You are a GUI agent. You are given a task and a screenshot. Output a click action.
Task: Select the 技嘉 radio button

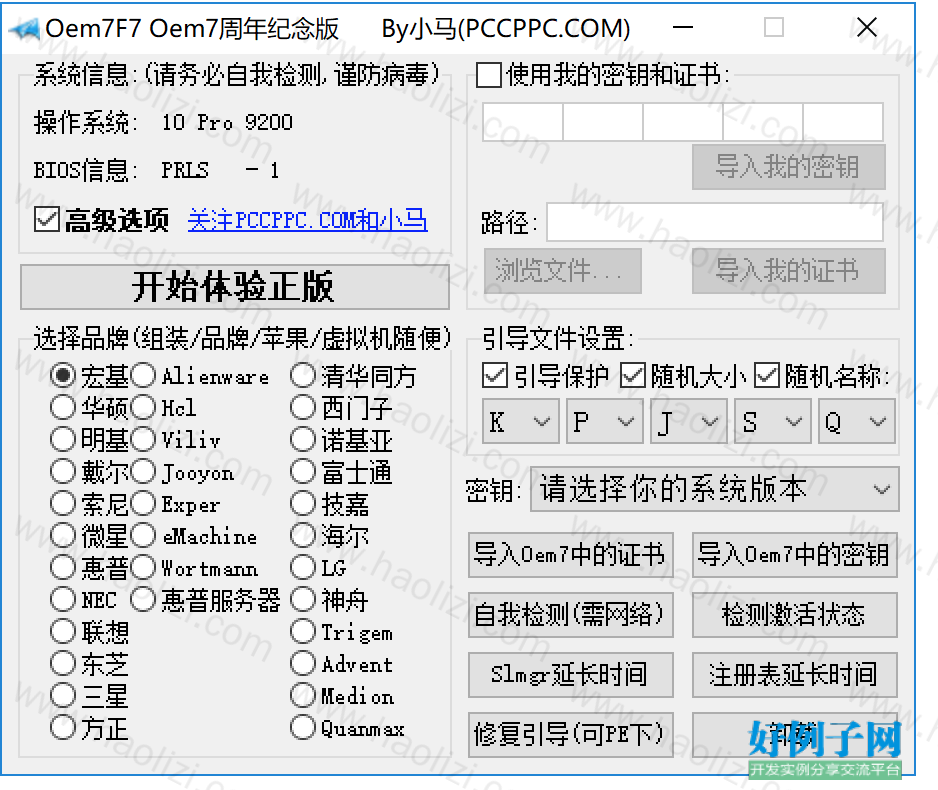[303, 504]
